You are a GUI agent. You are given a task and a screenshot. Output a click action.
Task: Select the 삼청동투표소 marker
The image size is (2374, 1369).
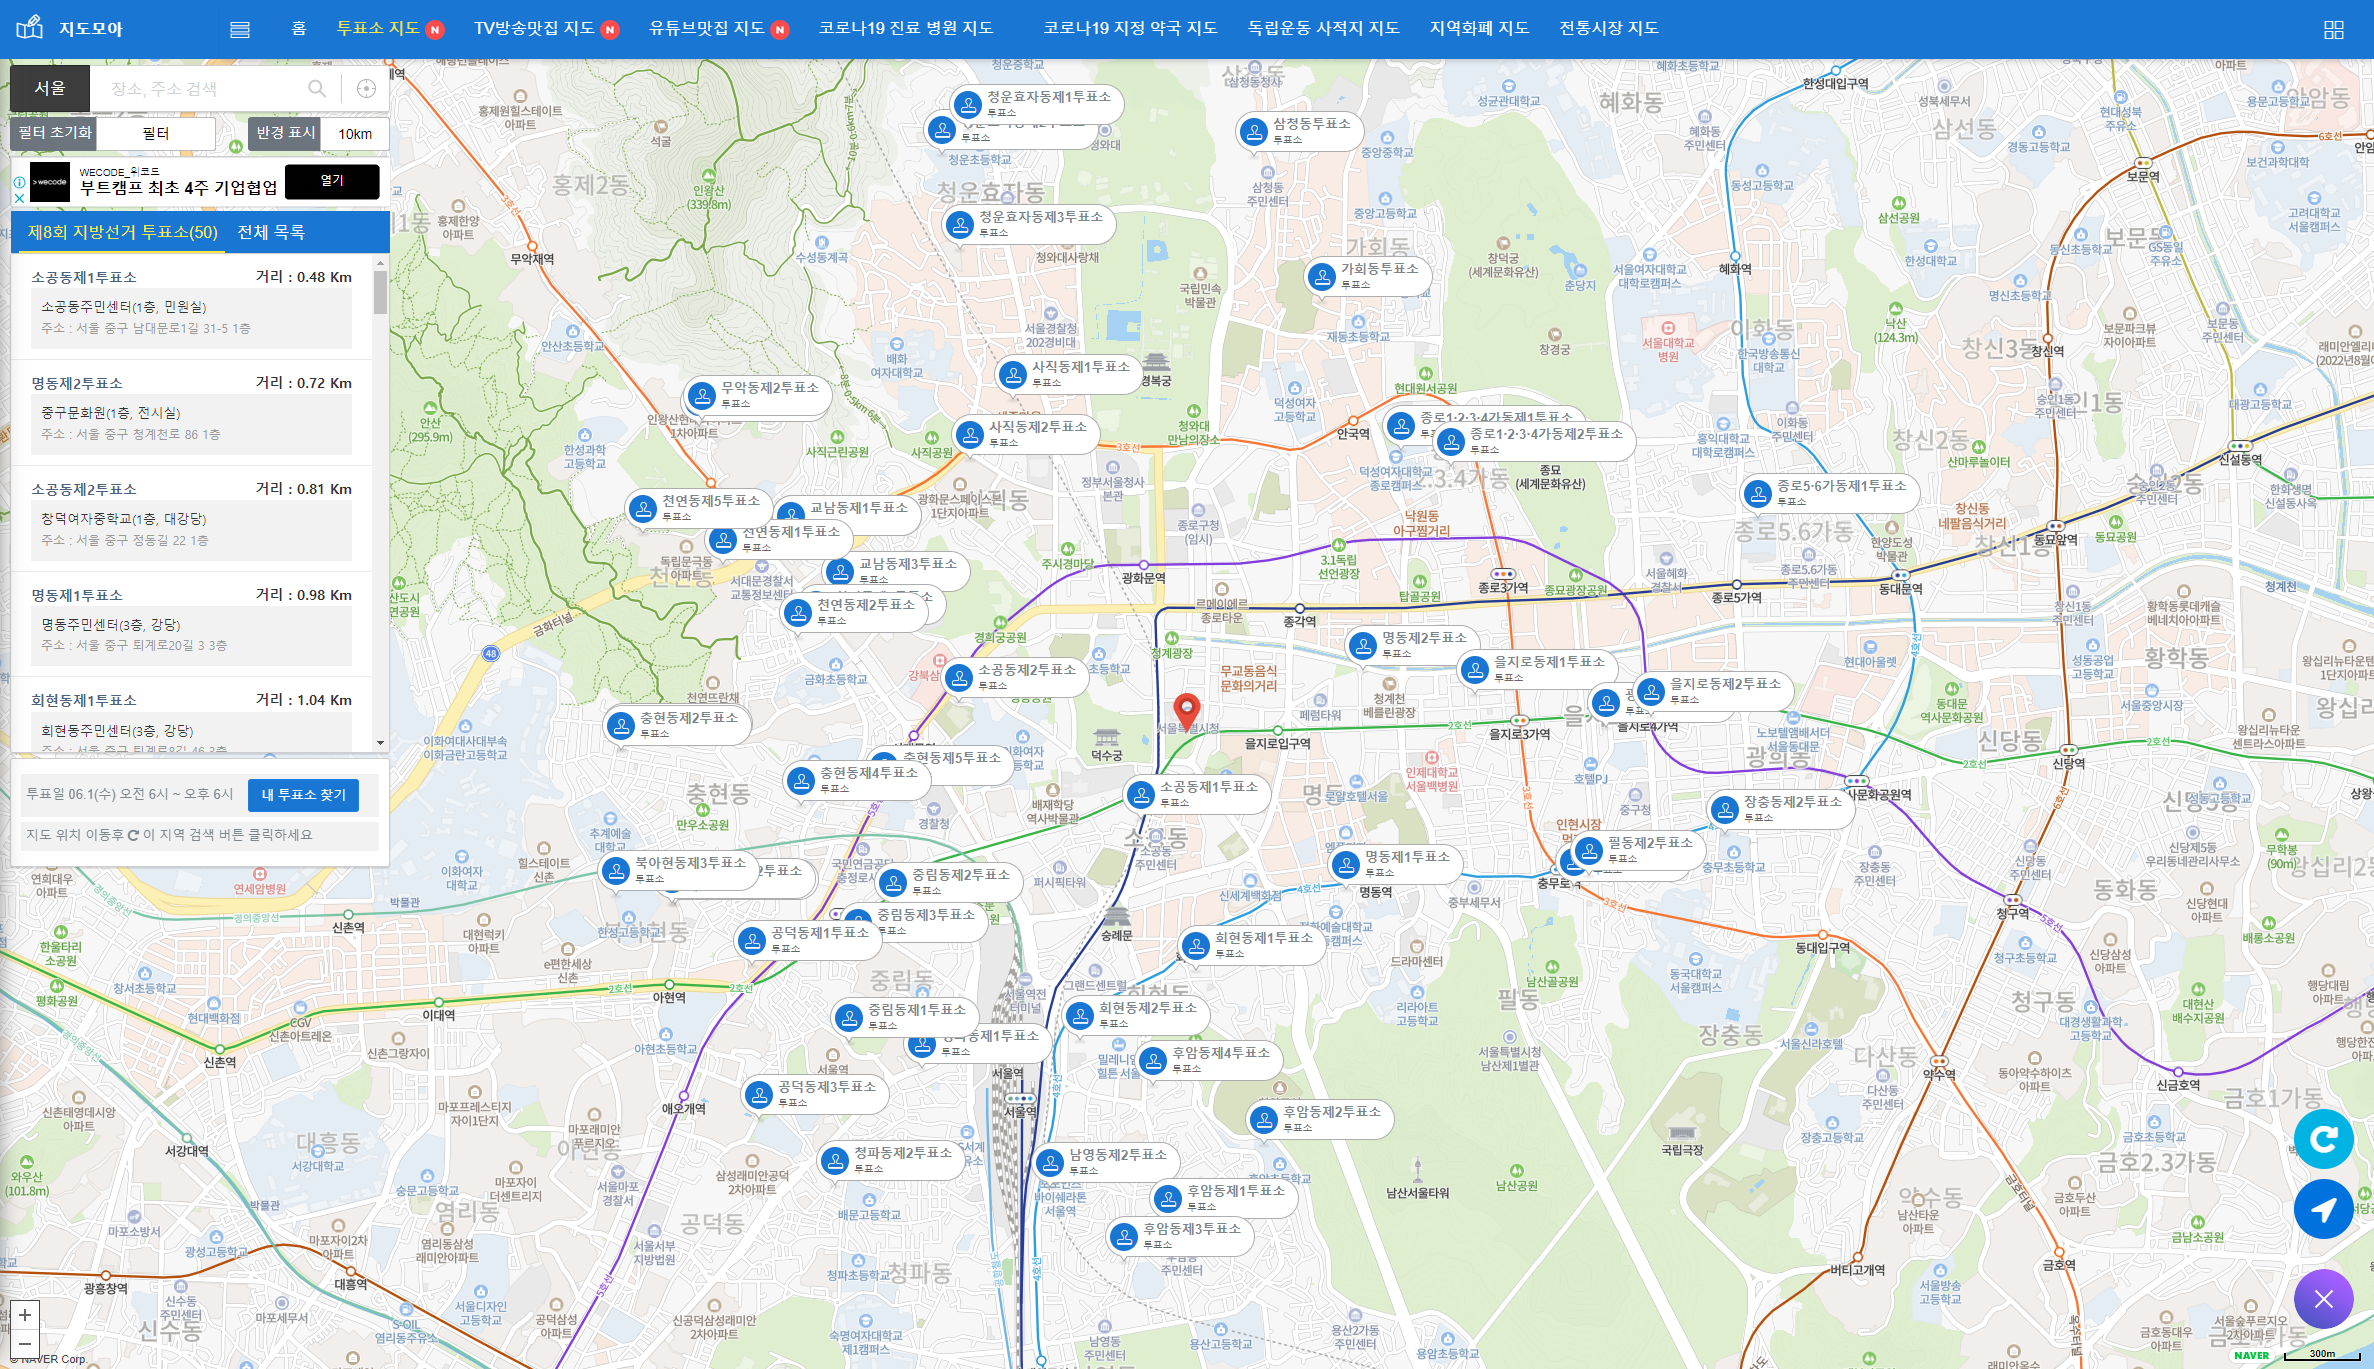[x=1299, y=130]
